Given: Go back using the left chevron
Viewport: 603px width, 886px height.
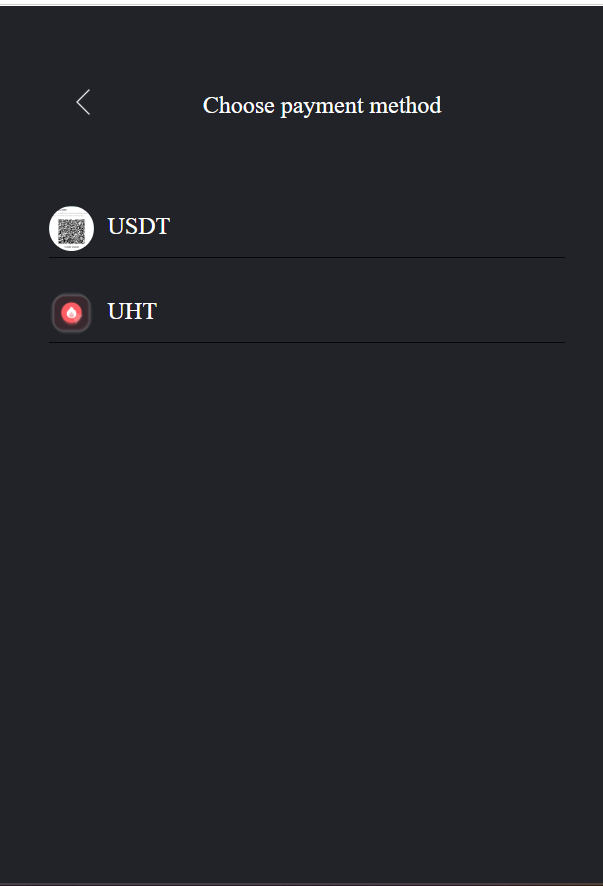Looking at the screenshot, I should 83,102.
